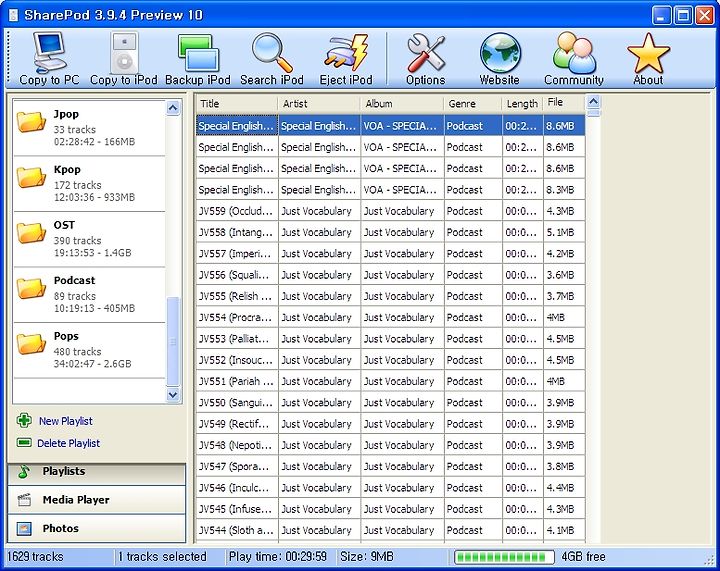720x571 pixels.
Task: Open the Community people icon
Action: tap(574, 52)
